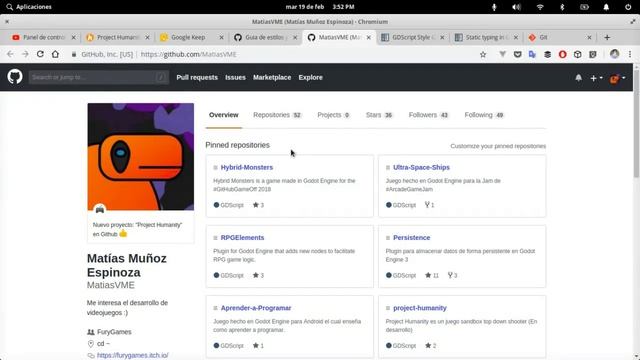This screenshot has height=360, width=640.
Task: Open notifications bell in GitHub header
Action: [578, 78]
